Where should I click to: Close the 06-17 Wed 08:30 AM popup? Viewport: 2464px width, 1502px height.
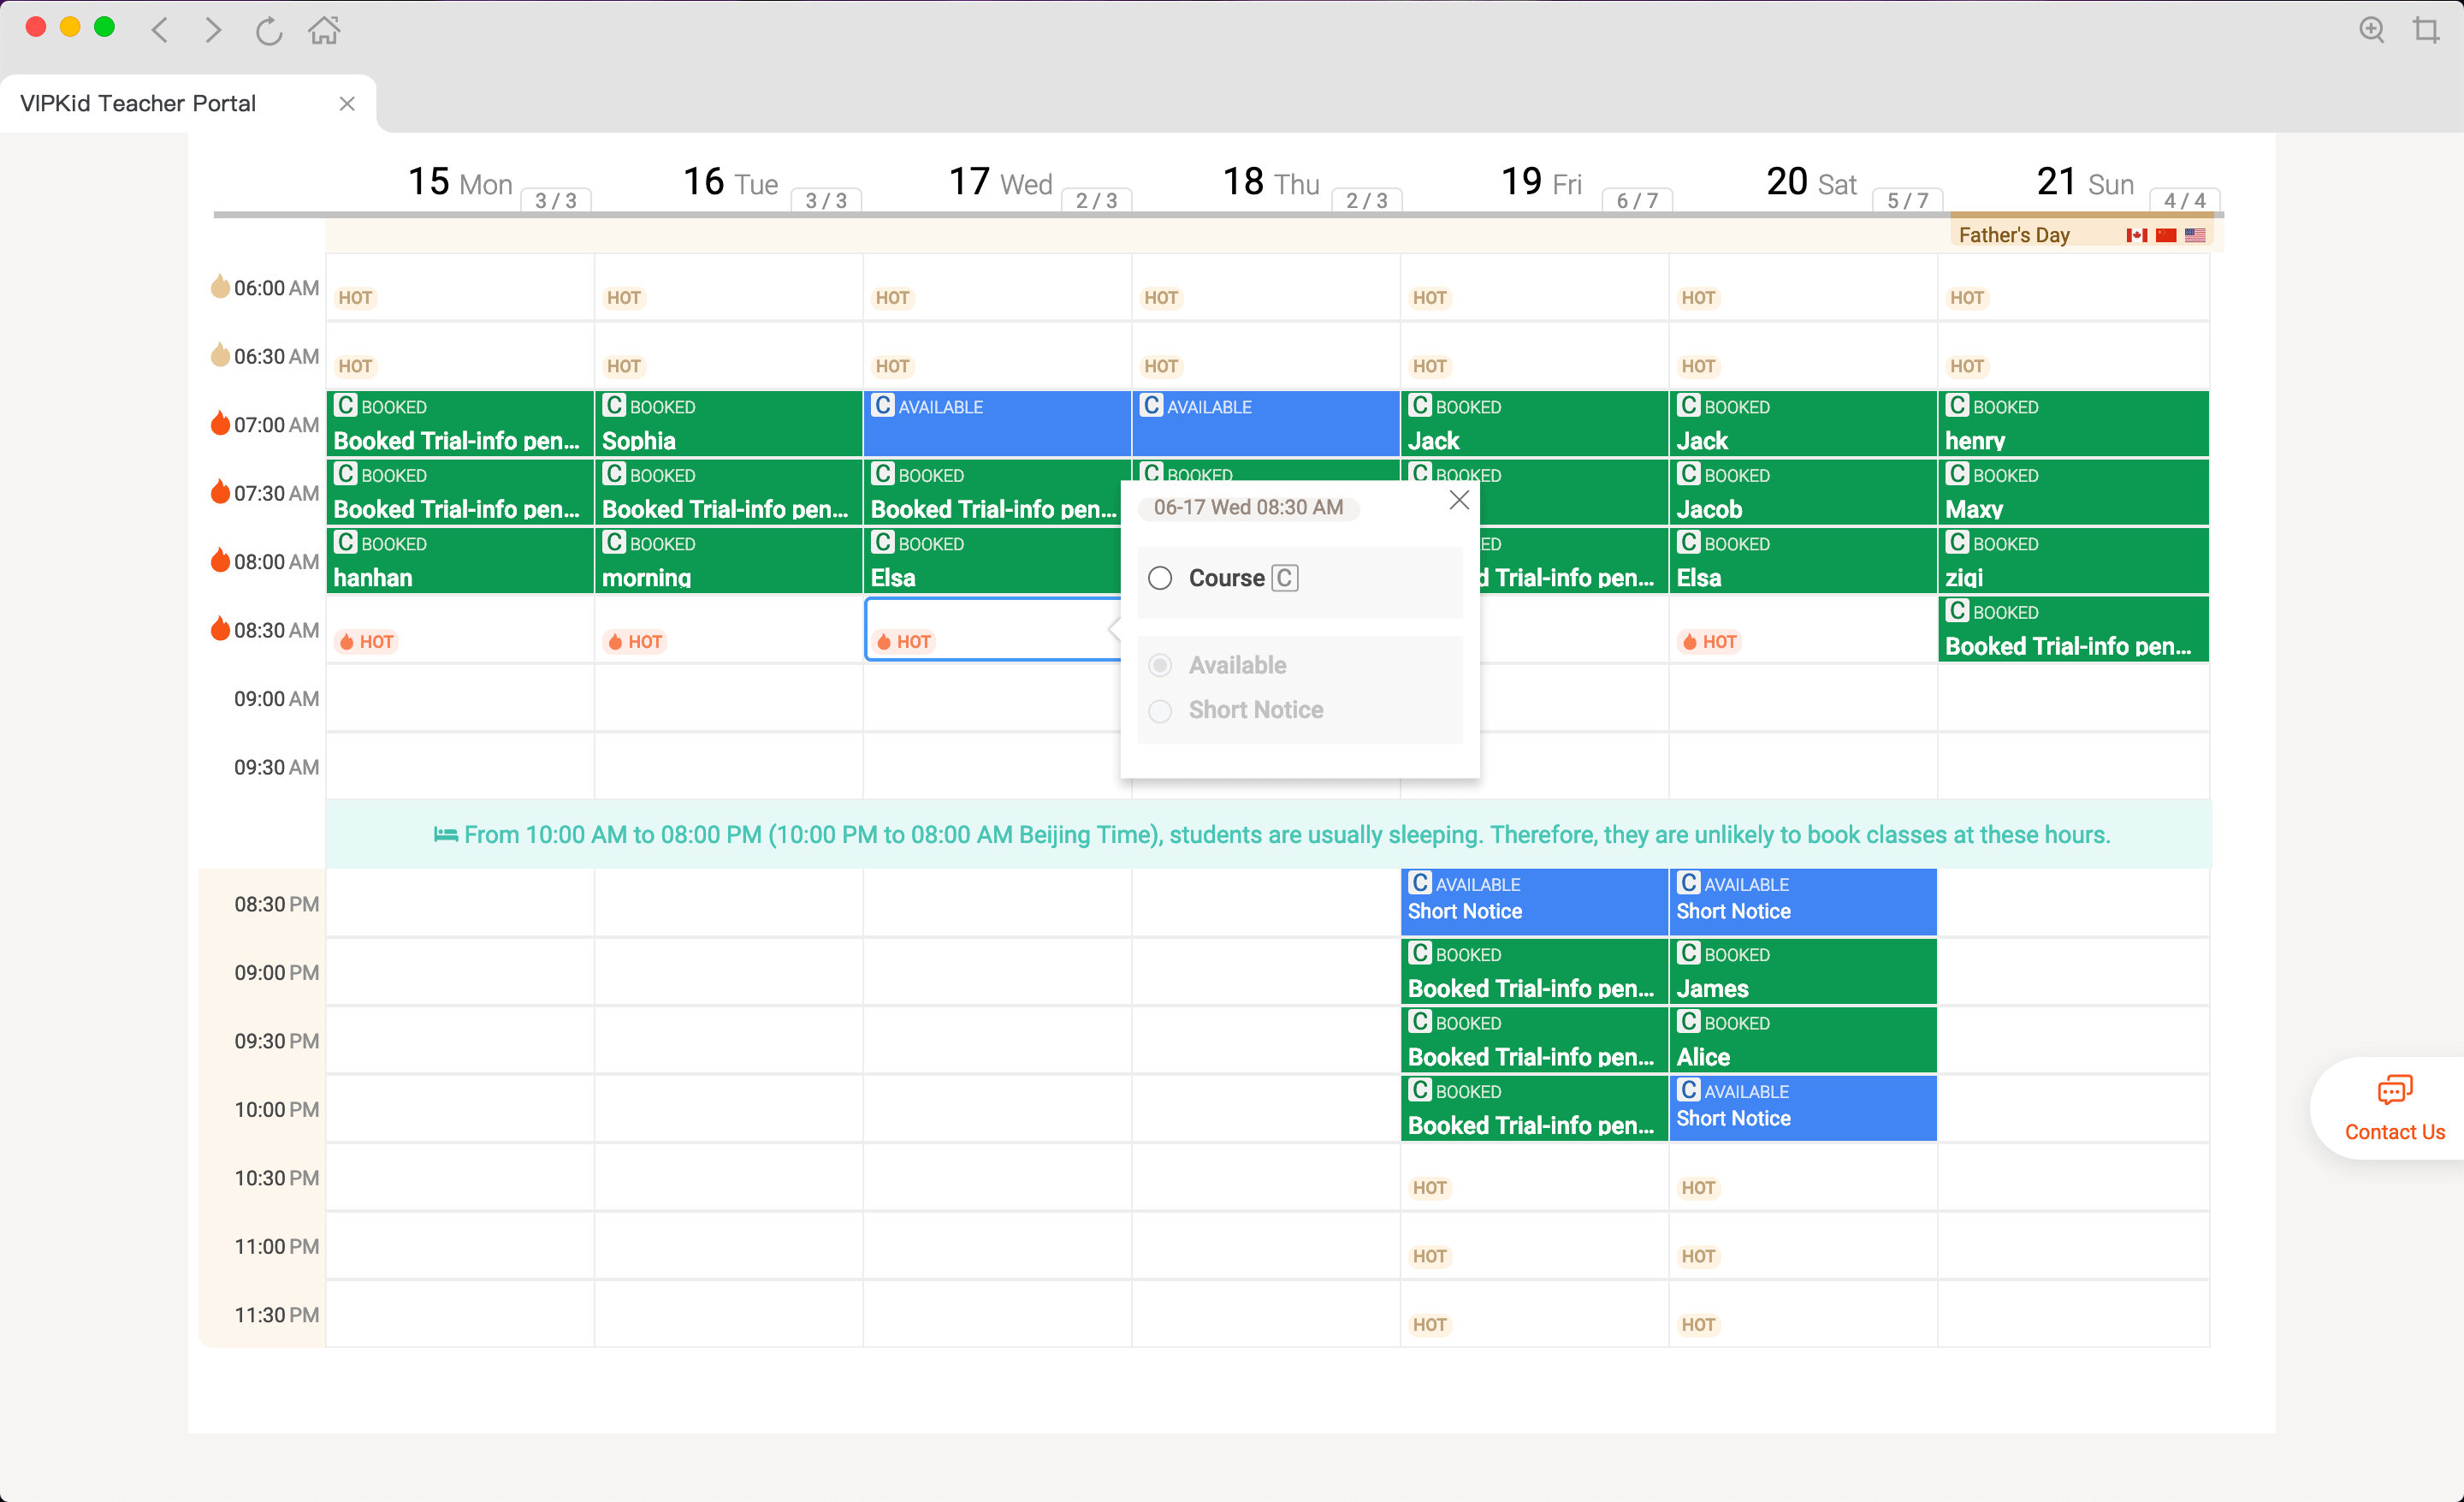tap(1459, 499)
